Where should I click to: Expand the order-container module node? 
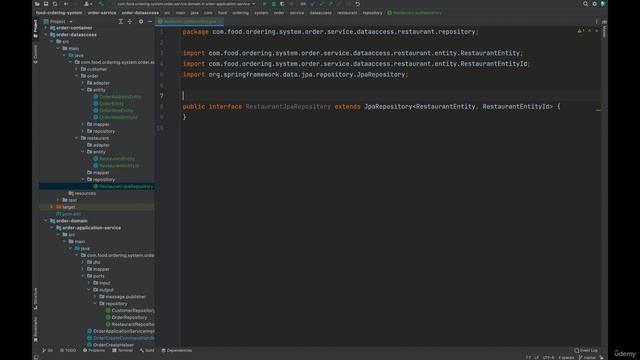pos(46,28)
